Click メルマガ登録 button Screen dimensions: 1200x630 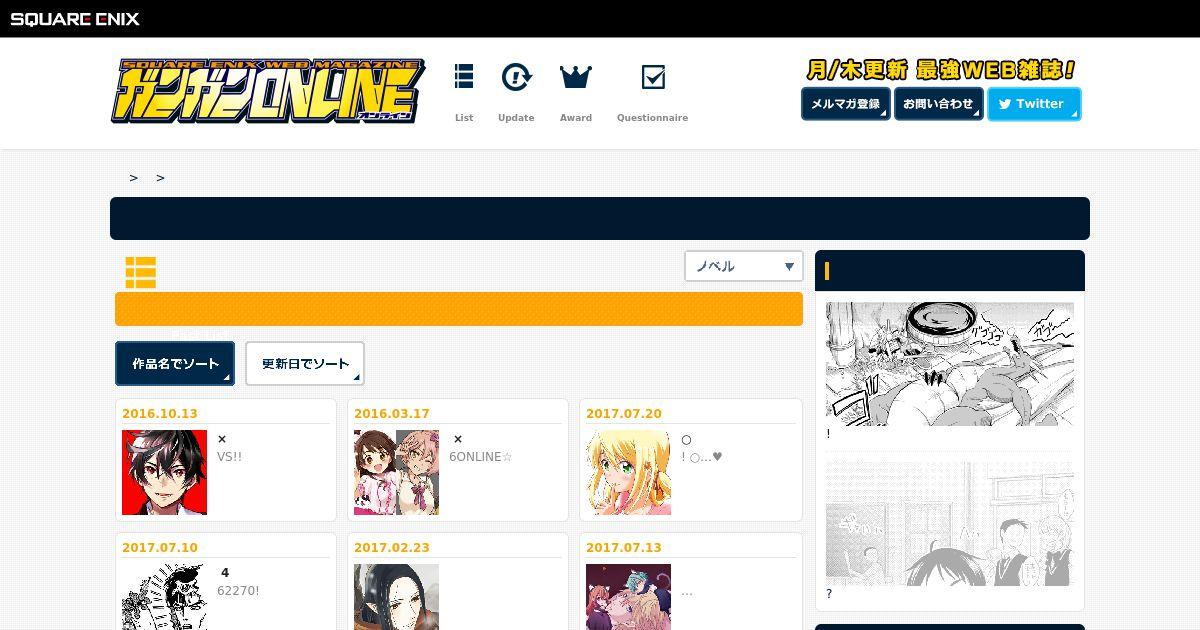coord(845,104)
